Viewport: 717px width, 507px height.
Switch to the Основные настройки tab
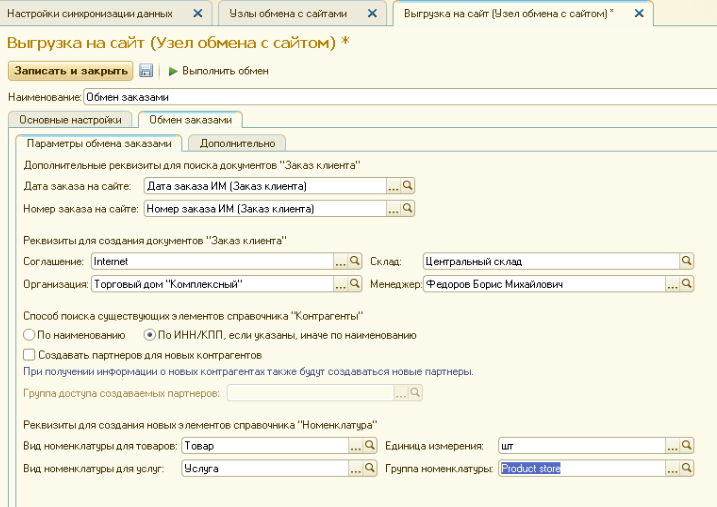[x=69, y=120]
